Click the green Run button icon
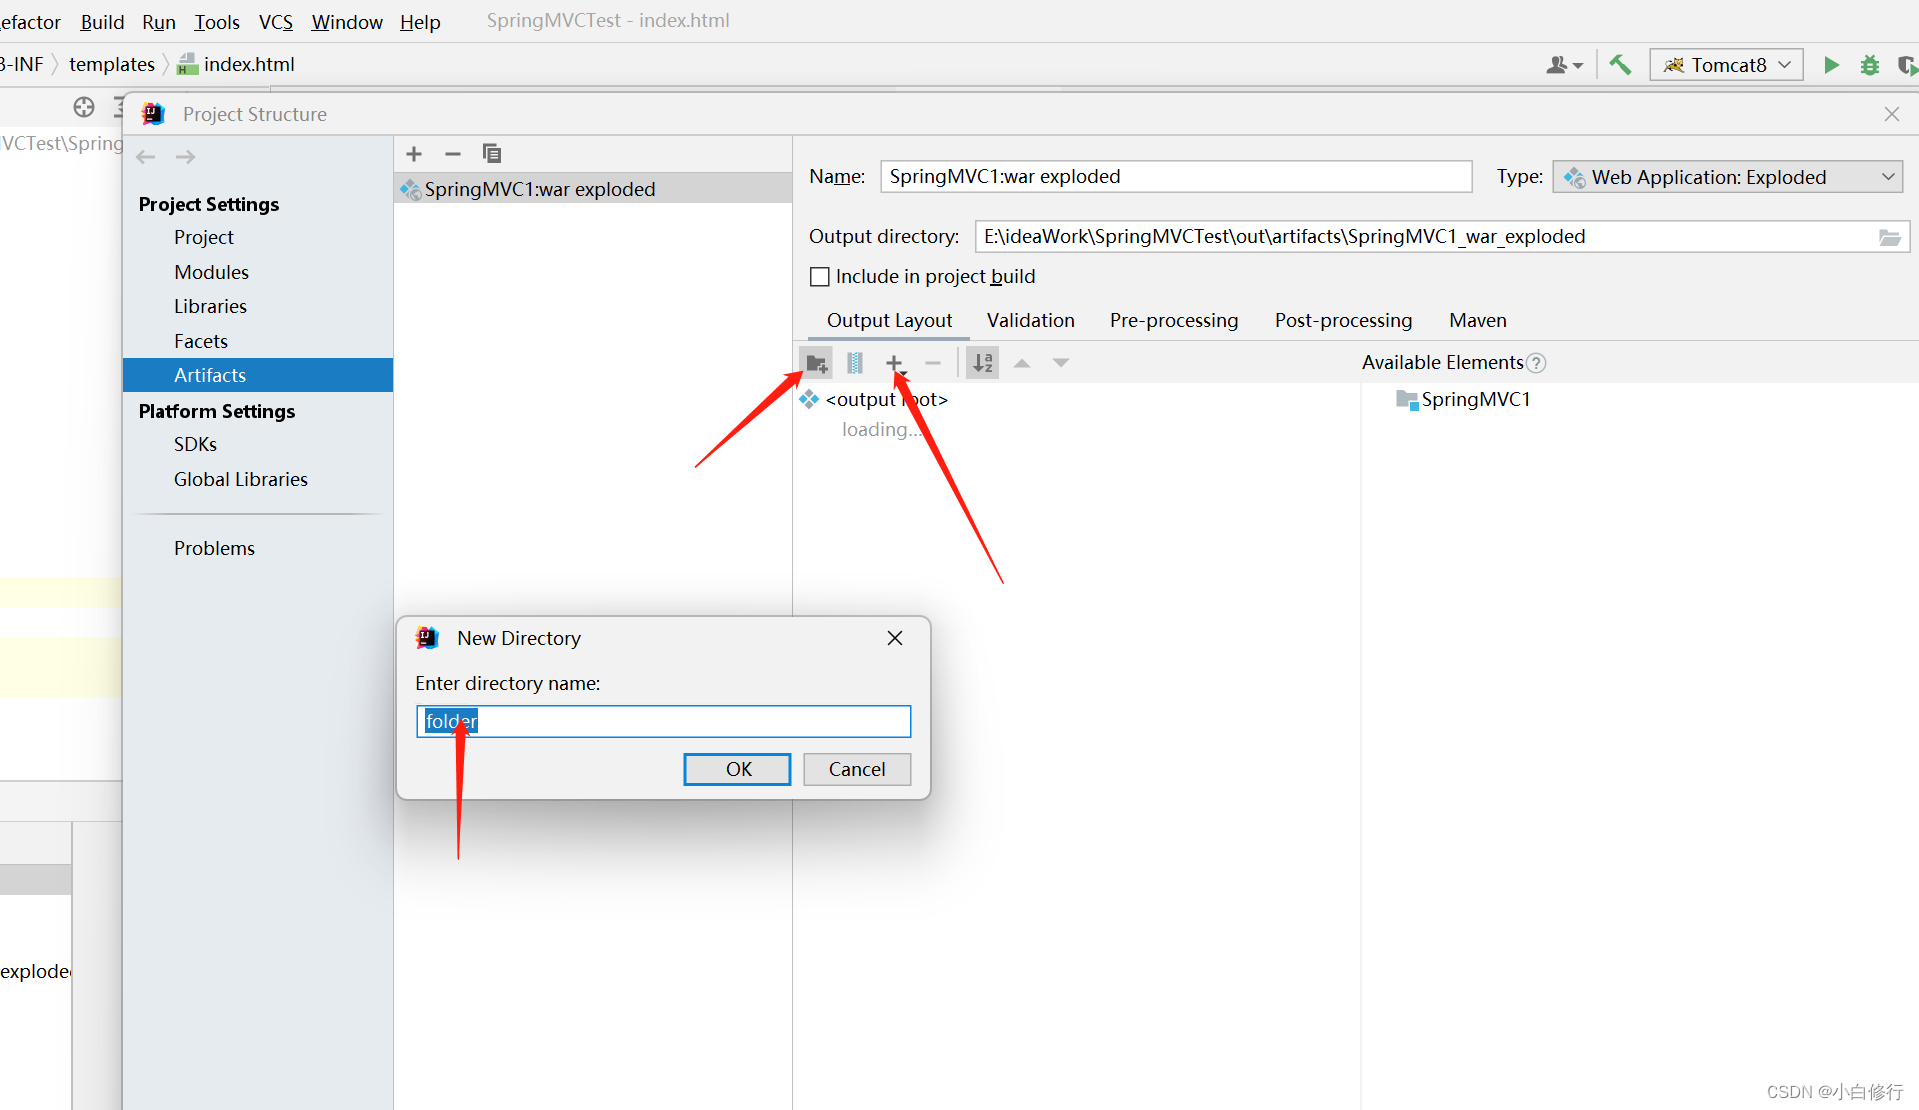 click(1831, 65)
